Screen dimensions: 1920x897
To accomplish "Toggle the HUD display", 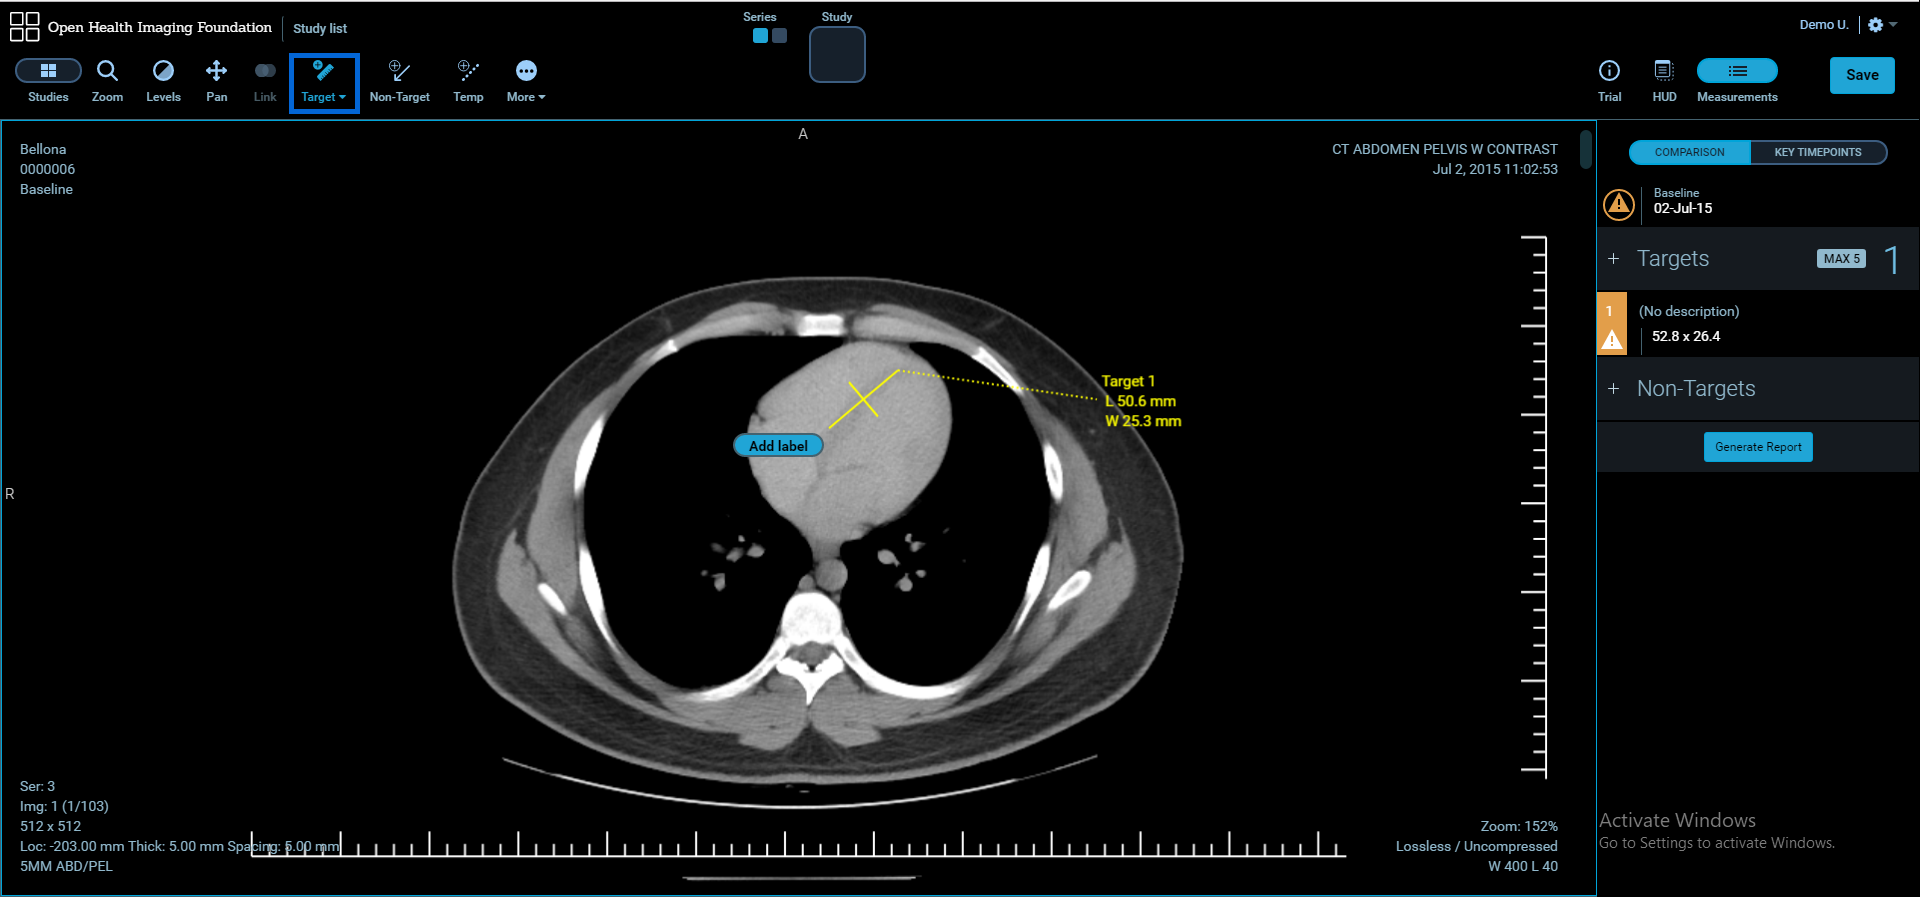I will [x=1664, y=72].
